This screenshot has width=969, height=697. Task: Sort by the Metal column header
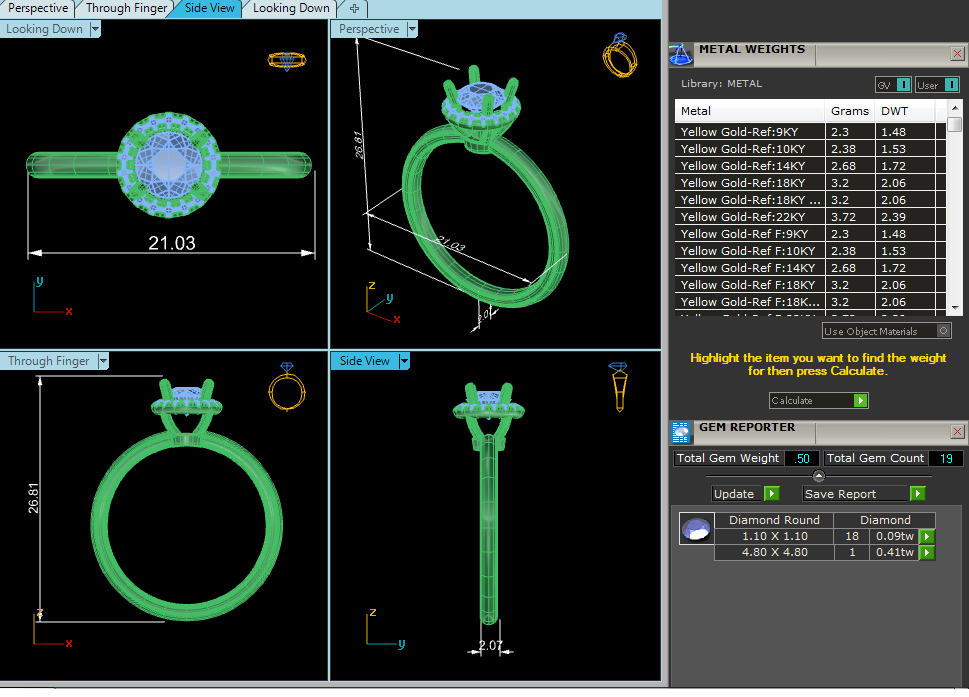pyautogui.click(x=750, y=111)
